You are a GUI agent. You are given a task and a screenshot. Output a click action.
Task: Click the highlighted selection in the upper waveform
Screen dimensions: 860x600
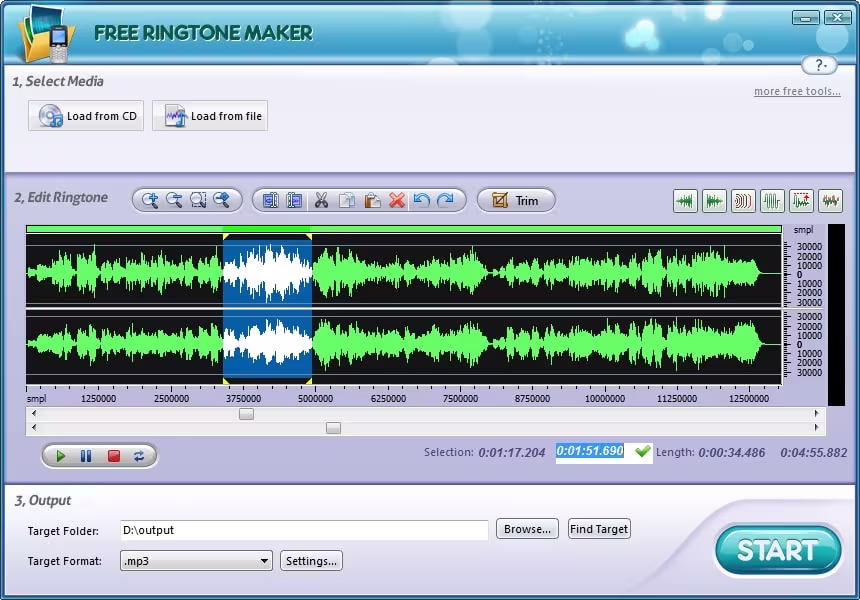(267, 273)
